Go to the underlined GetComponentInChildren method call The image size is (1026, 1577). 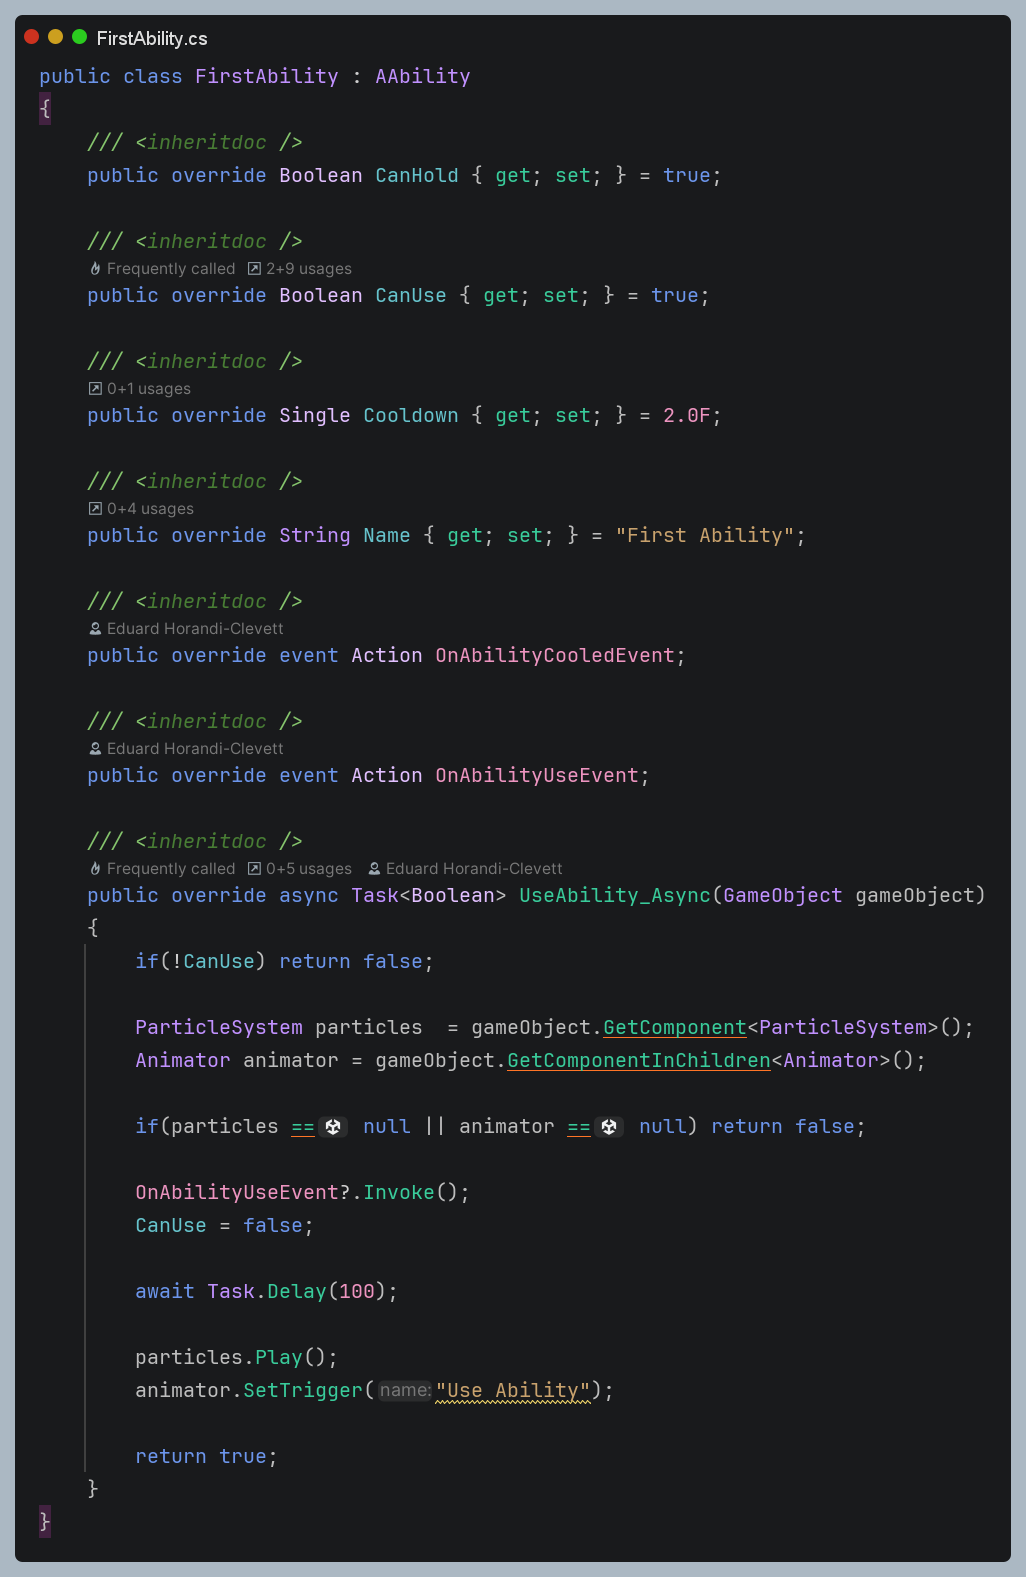[x=638, y=1061]
